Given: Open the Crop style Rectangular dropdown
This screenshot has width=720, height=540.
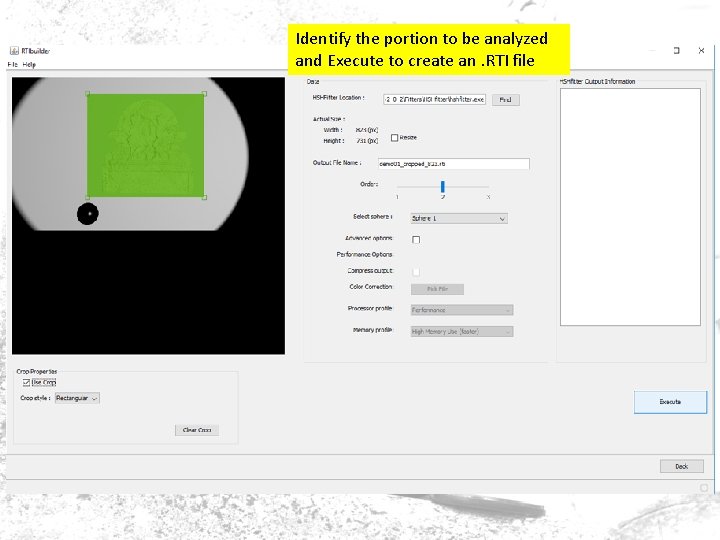Looking at the screenshot, I should click(x=77, y=398).
